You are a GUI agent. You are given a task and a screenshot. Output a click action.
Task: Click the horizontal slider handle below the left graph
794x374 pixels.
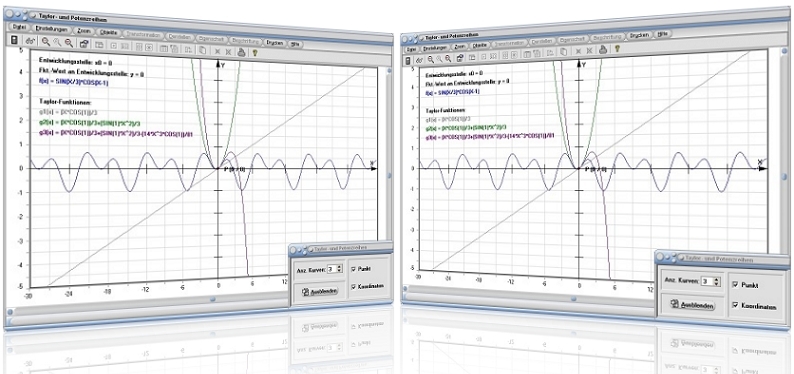point(212,299)
